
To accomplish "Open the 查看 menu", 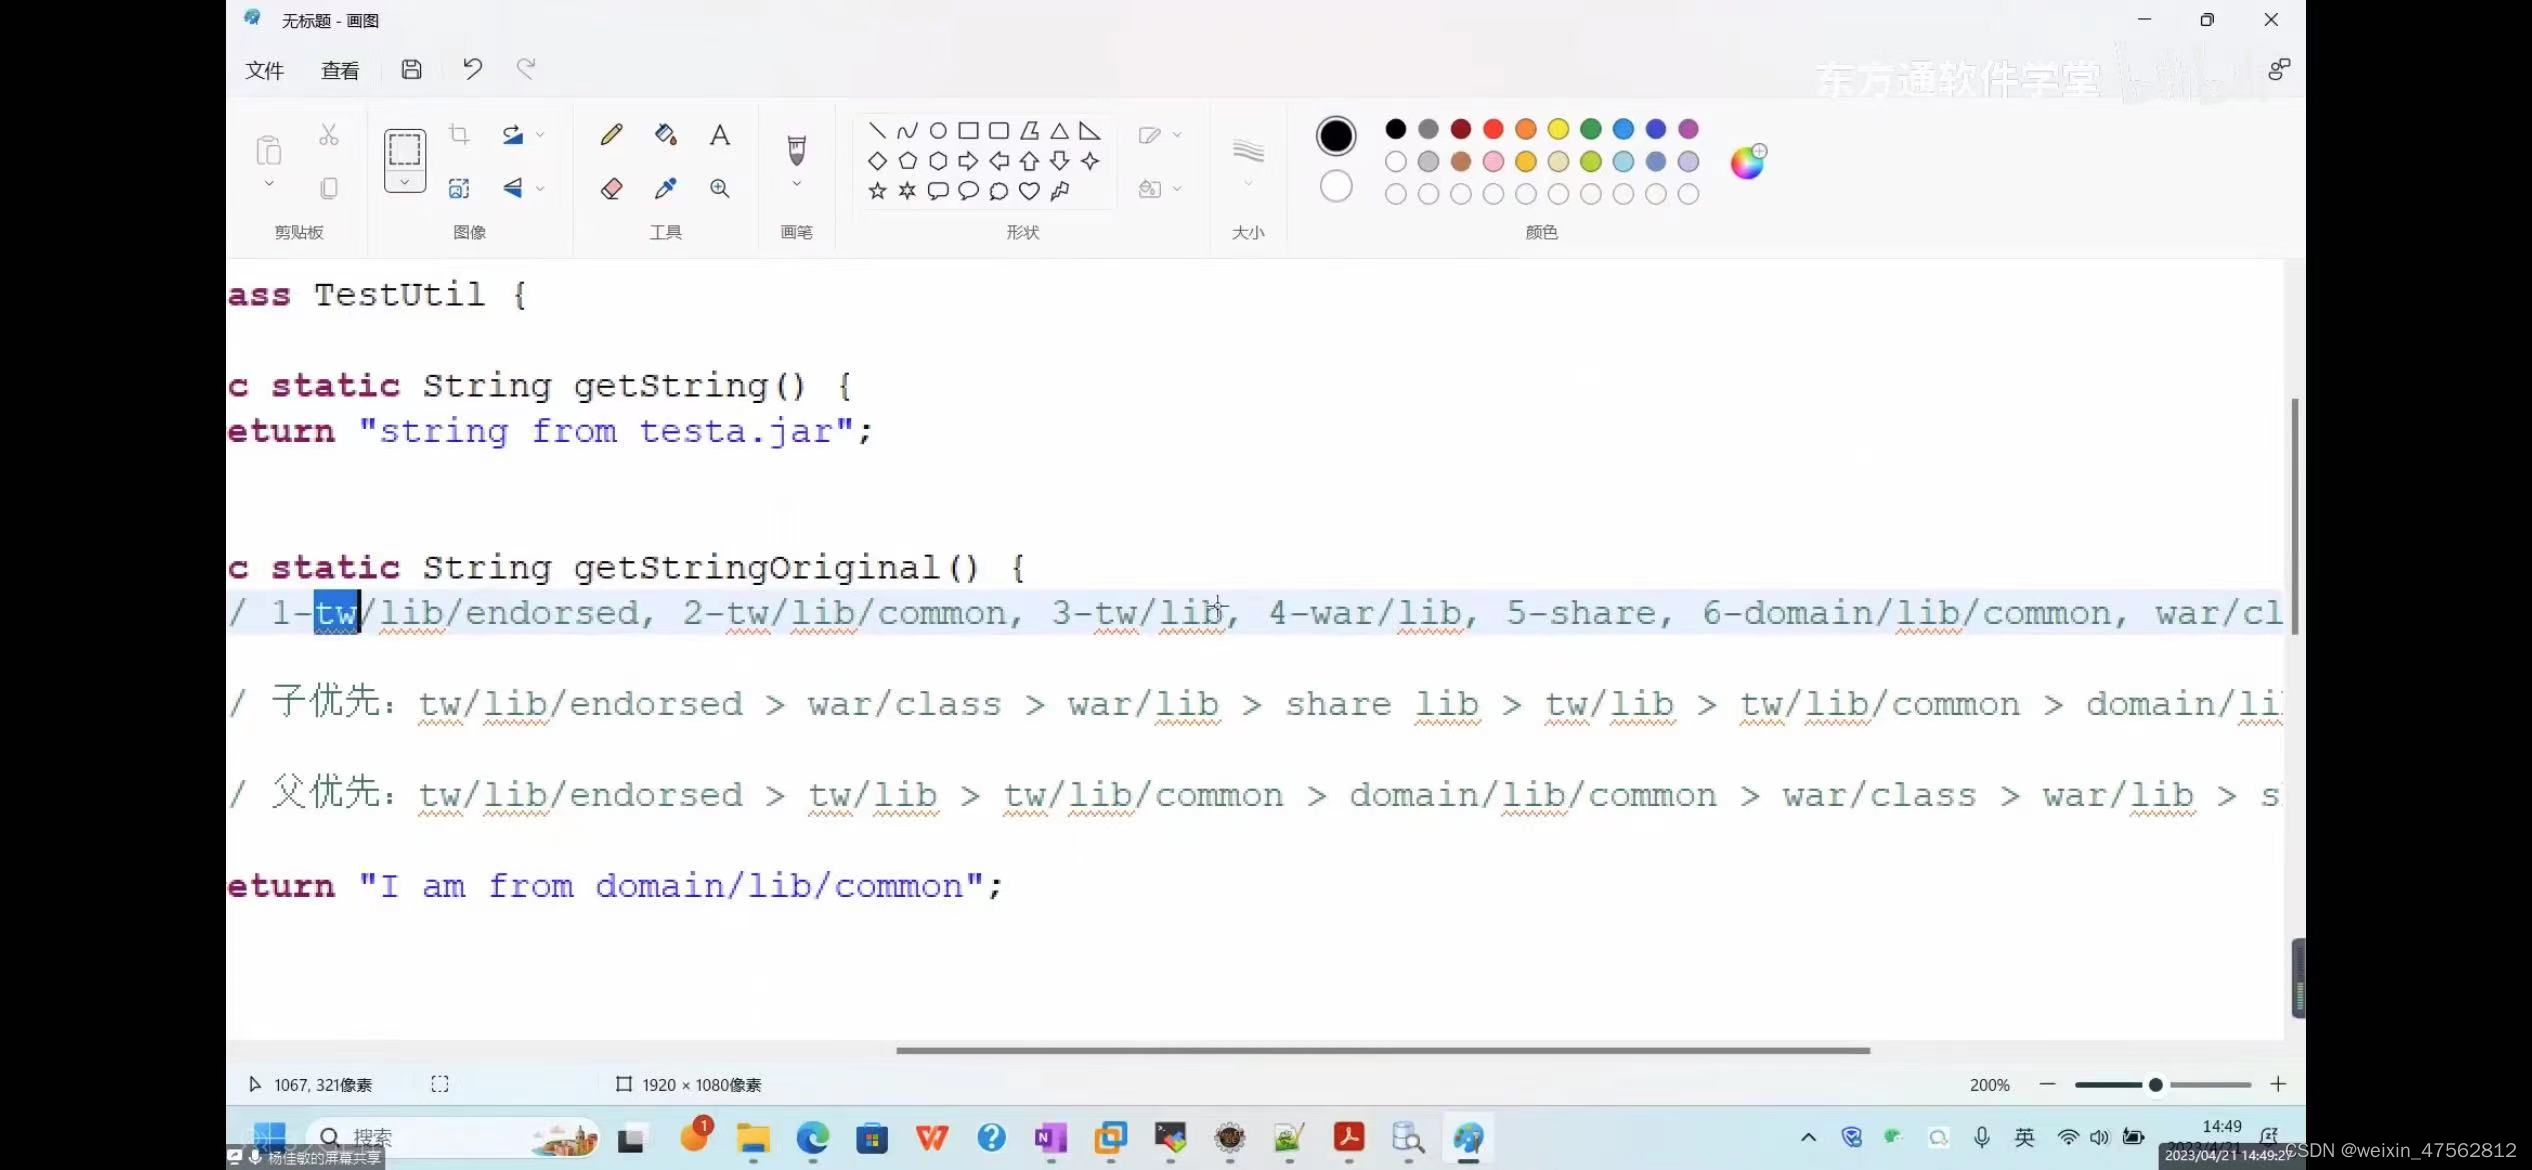I will (x=340, y=70).
